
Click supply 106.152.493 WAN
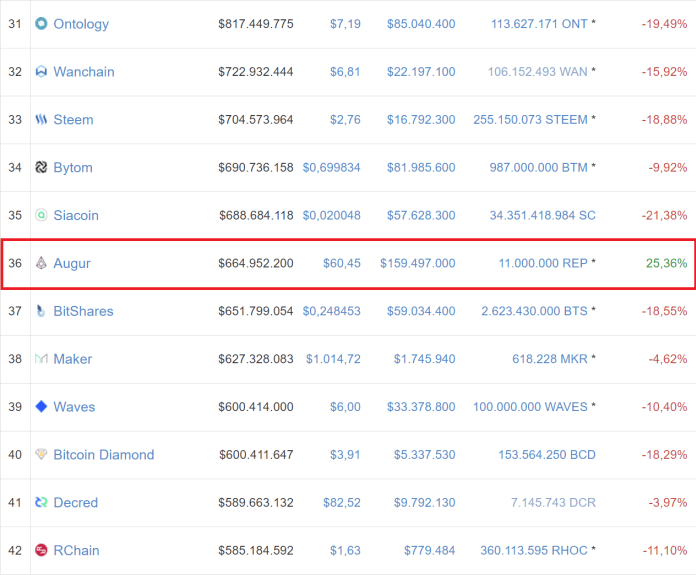(x=538, y=72)
